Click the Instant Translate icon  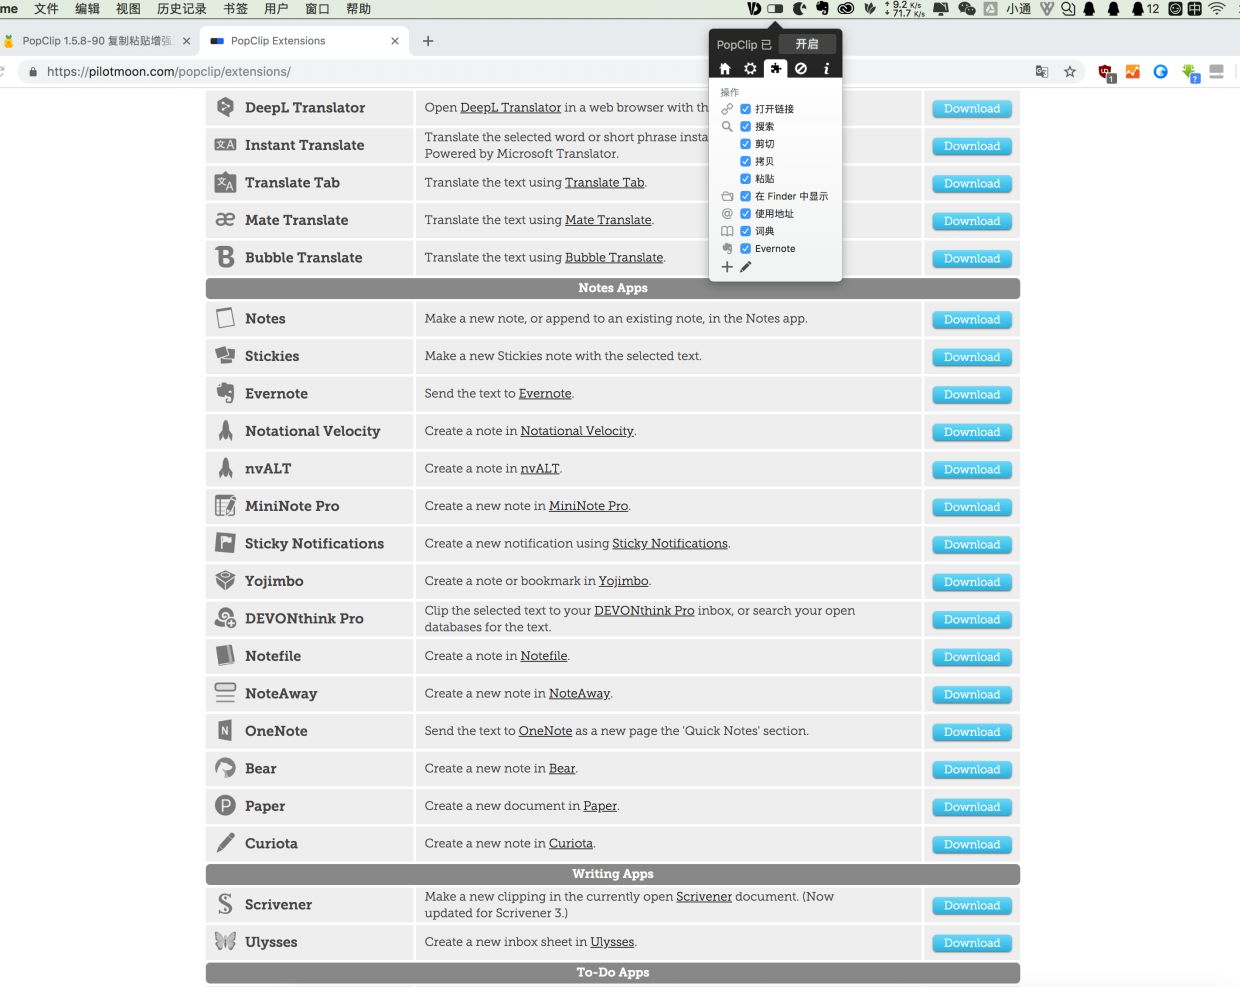point(225,145)
